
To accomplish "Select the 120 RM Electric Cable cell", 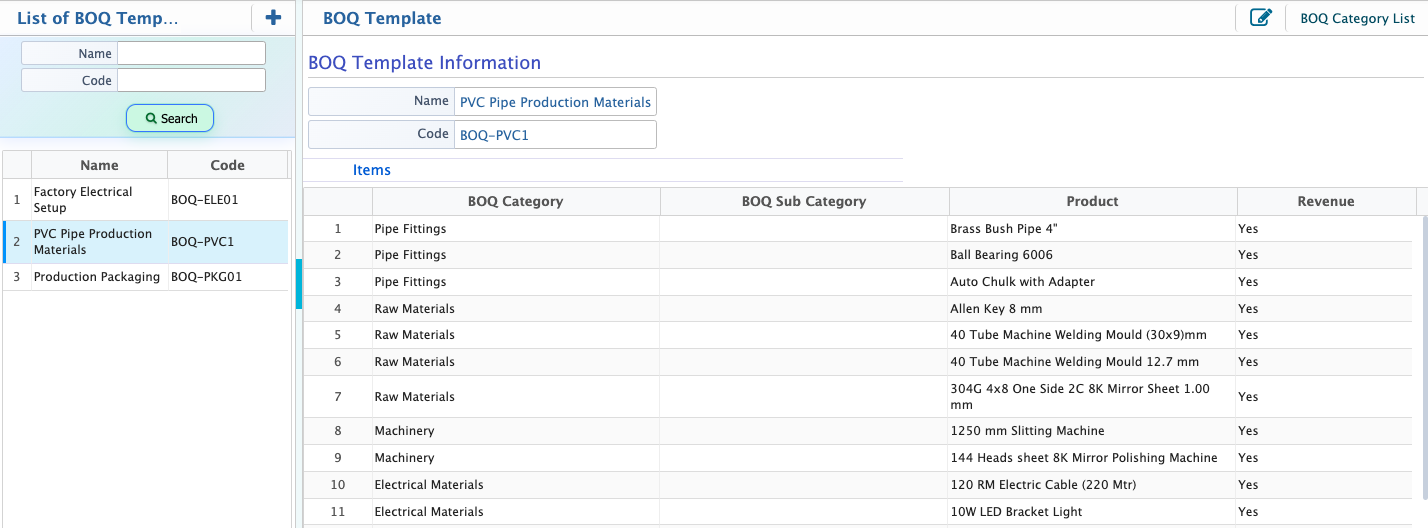I will pyautogui.click(x=1092, y=485).
